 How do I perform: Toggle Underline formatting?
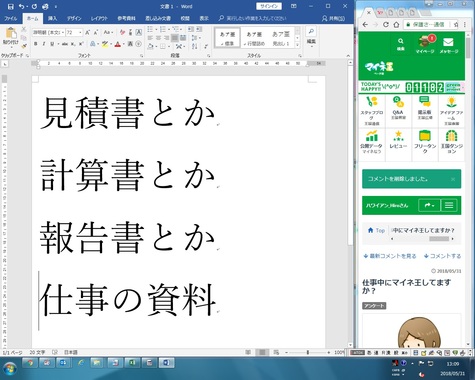[52, 44]
